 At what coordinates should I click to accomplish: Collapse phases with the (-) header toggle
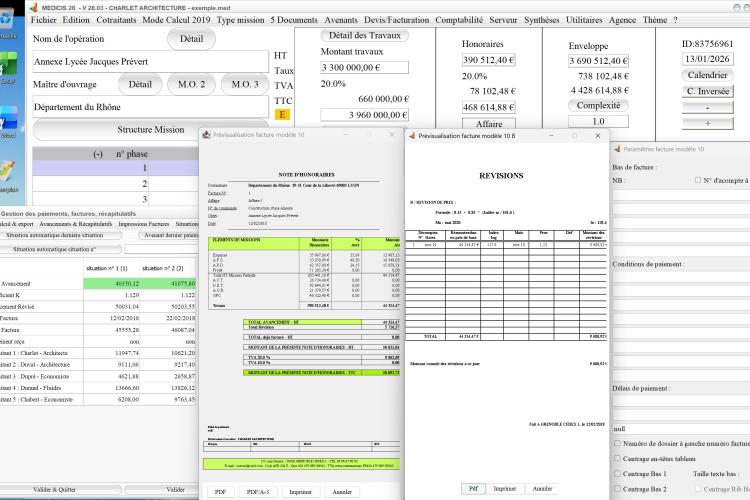(98, 154)
